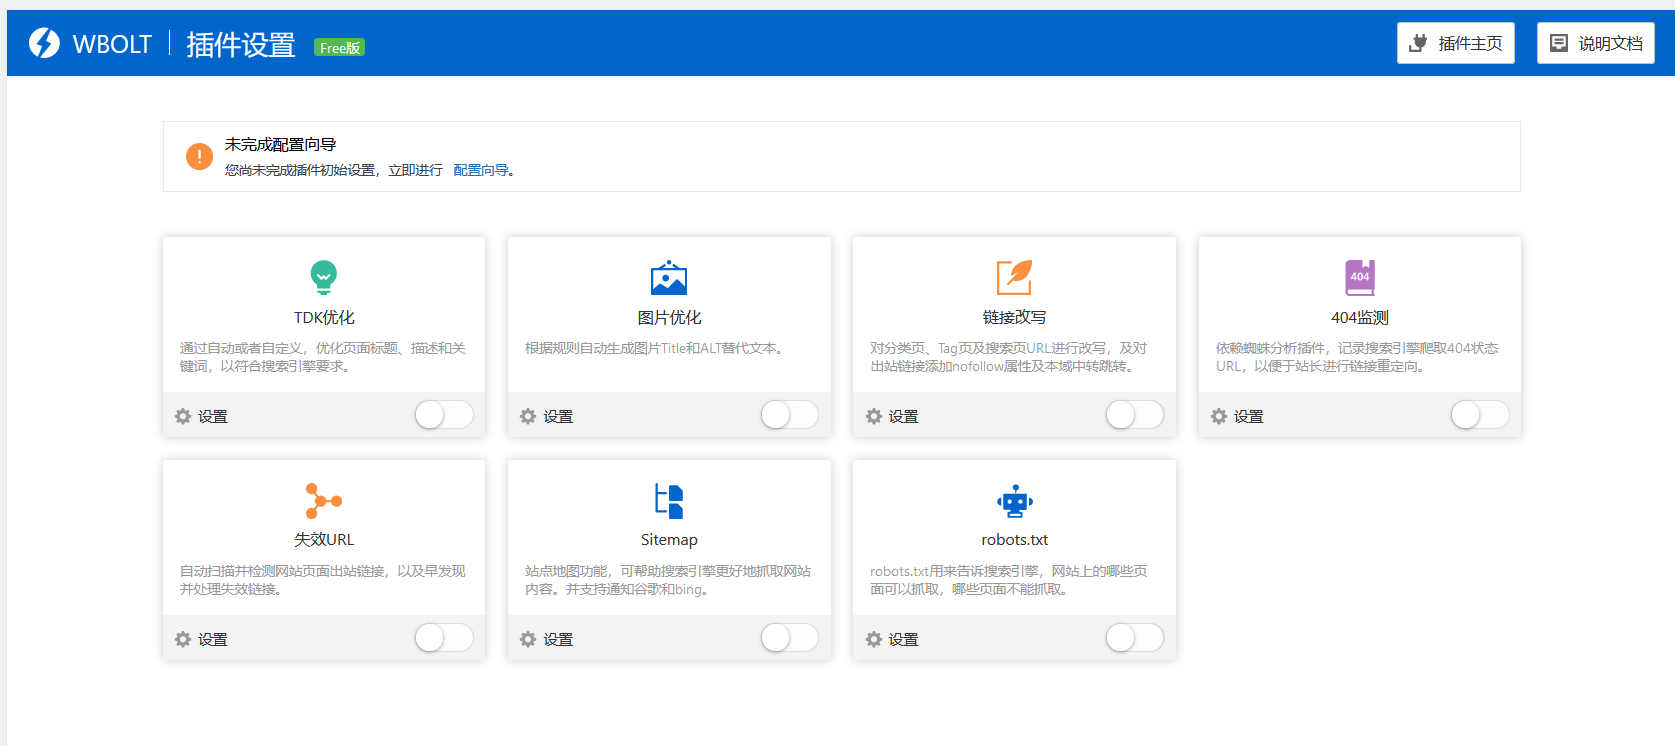Click gear icon in robots.txt card

pos(874,639)
